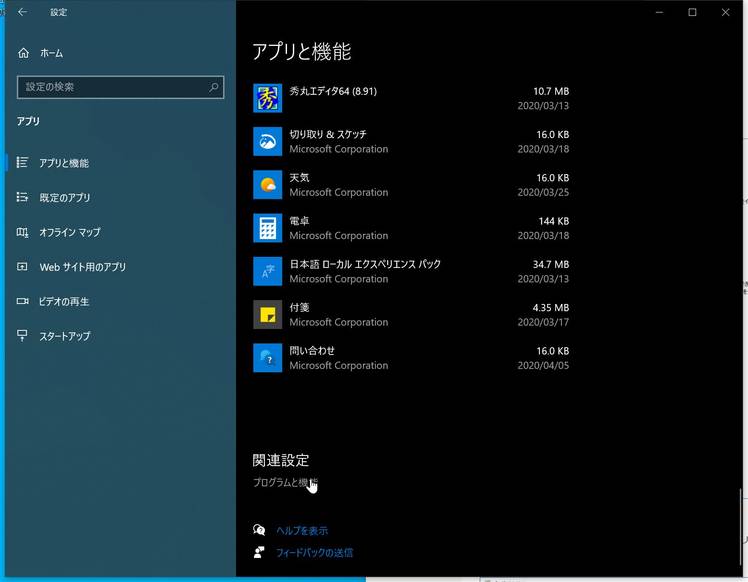Image resolution: width=748 pixels, height=582 pixels.
Task: Select 秀丸エディタ64 (8.91) app name
Action: [x=333, y=91]
